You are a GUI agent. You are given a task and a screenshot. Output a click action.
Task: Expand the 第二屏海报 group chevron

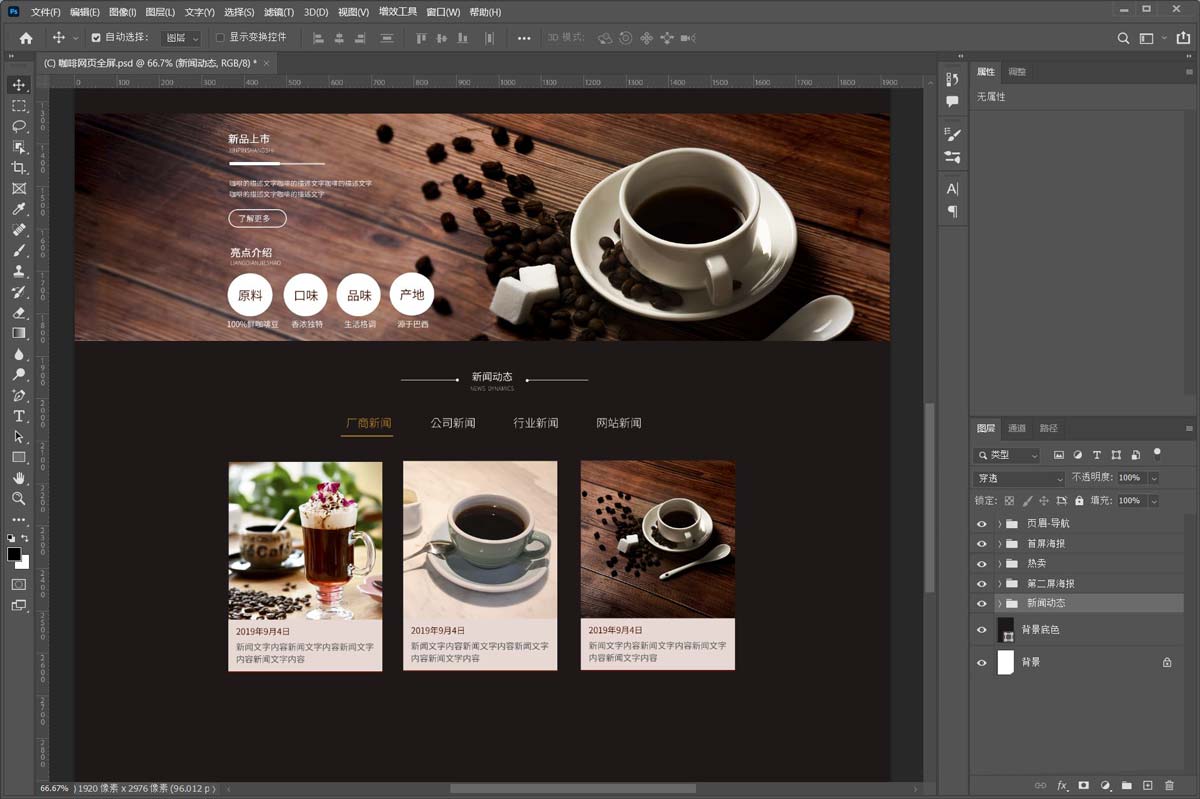999,583
